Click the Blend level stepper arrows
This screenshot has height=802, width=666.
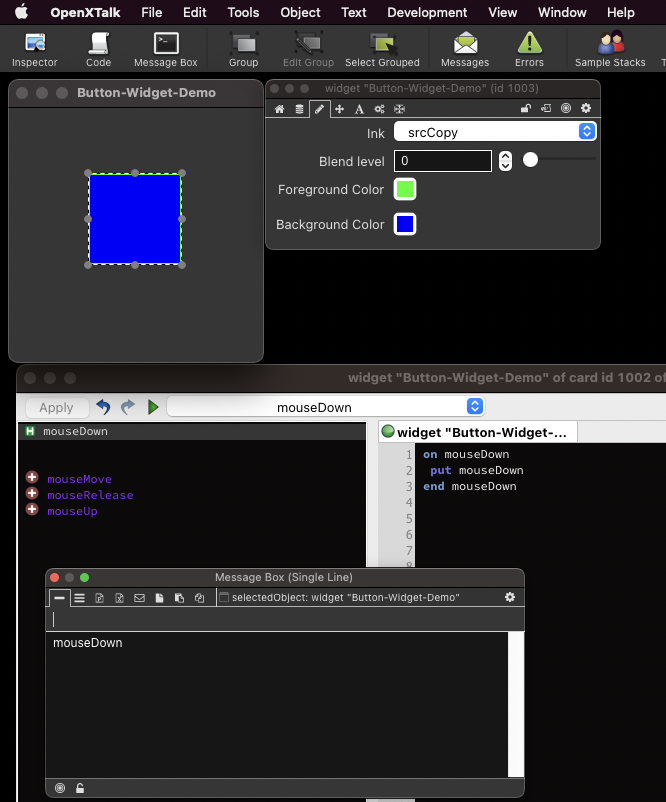505,161
